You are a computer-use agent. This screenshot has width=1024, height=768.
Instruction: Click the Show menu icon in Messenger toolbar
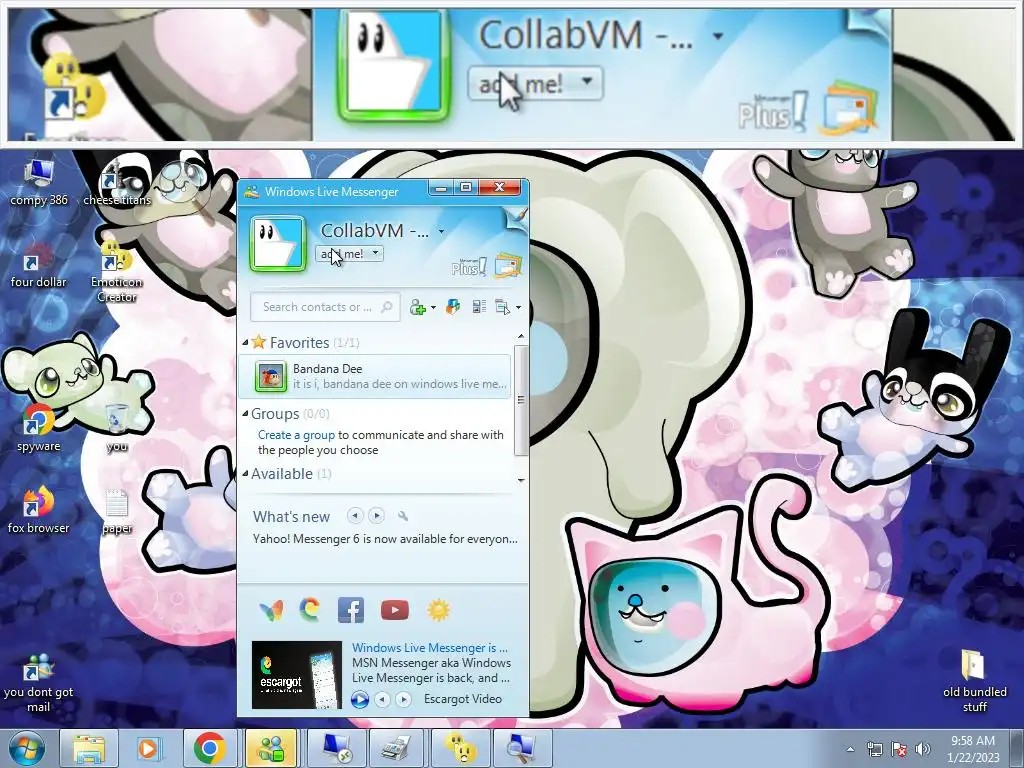click(x=502, y=307)
